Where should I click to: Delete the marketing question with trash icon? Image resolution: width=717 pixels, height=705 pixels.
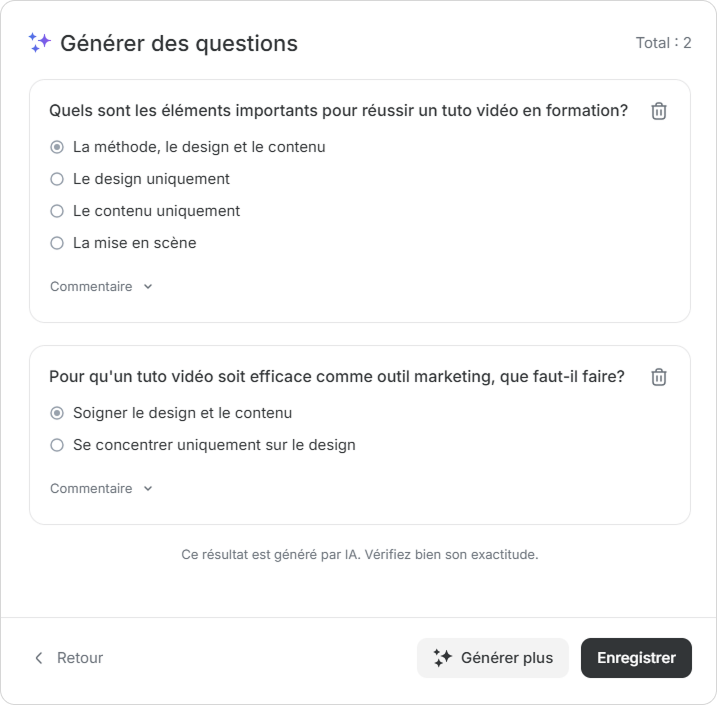pos(659,377)
